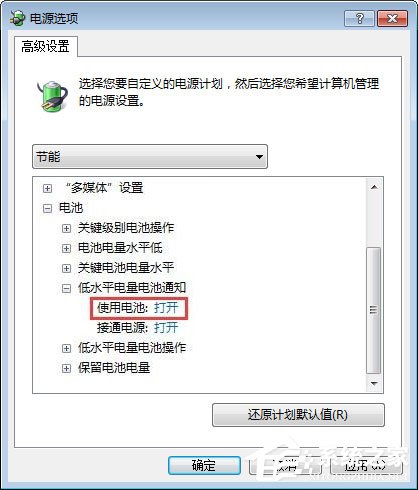This screenshot has height=490, width=418.
Task: Click the 还原计划默认值(R) button
Action: click(x=298, y=415)
